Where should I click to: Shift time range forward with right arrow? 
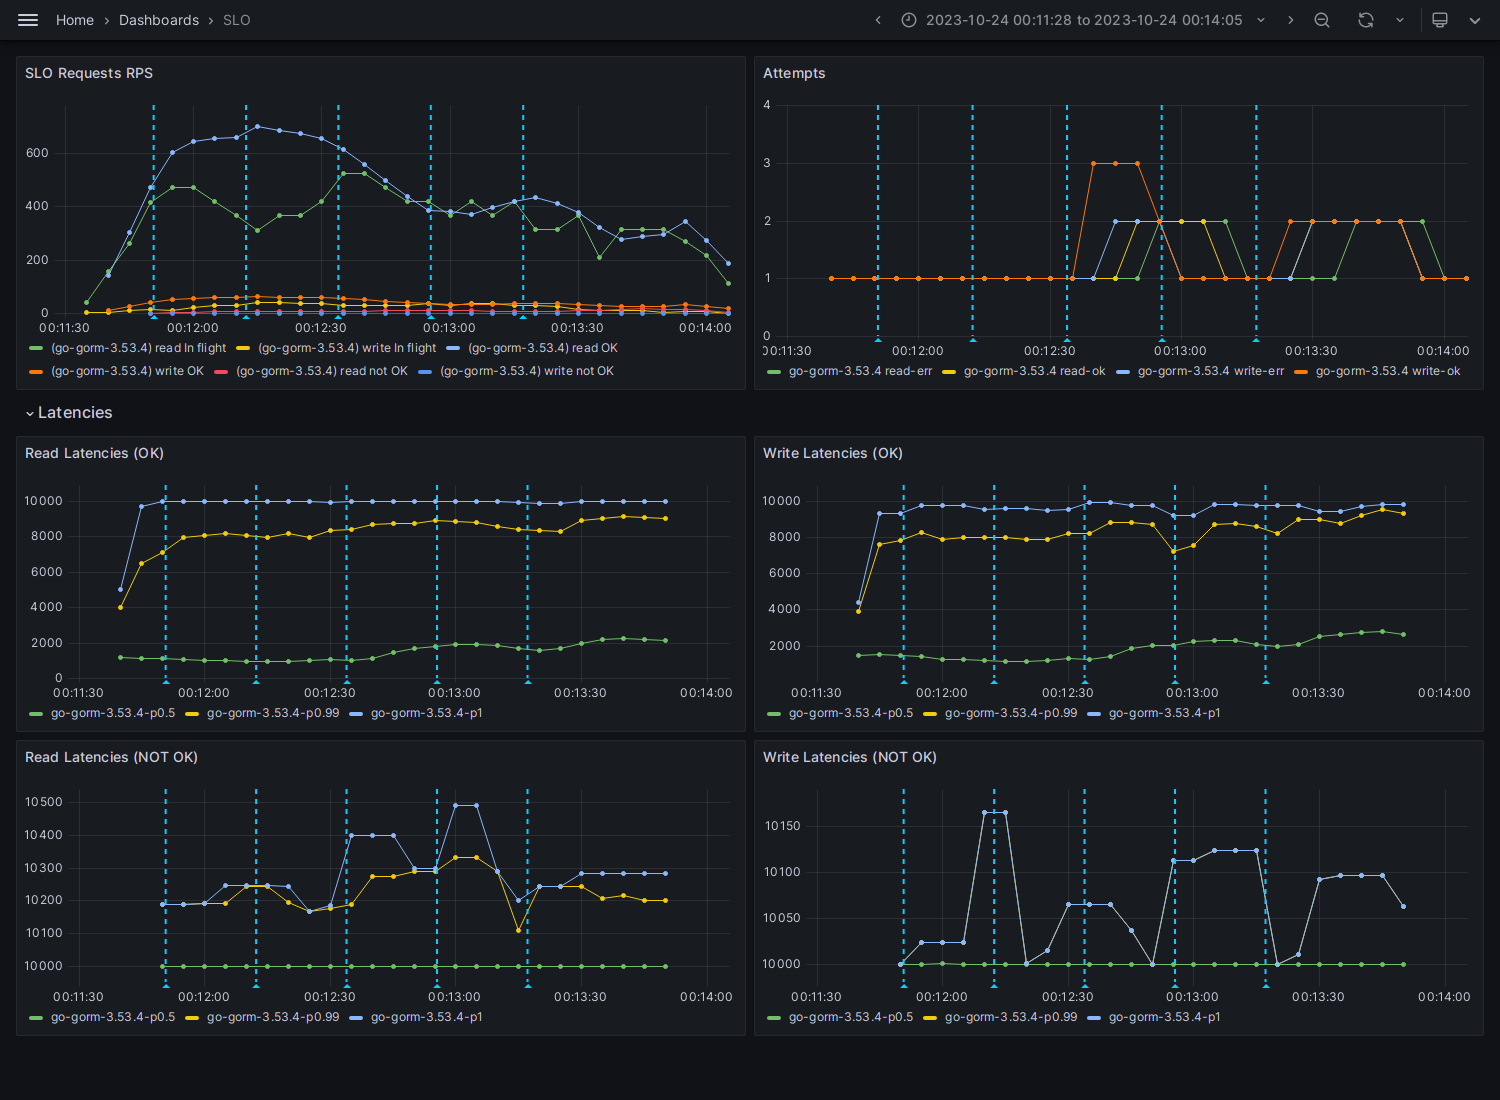pyautogui.click(x=1290, y=20)
